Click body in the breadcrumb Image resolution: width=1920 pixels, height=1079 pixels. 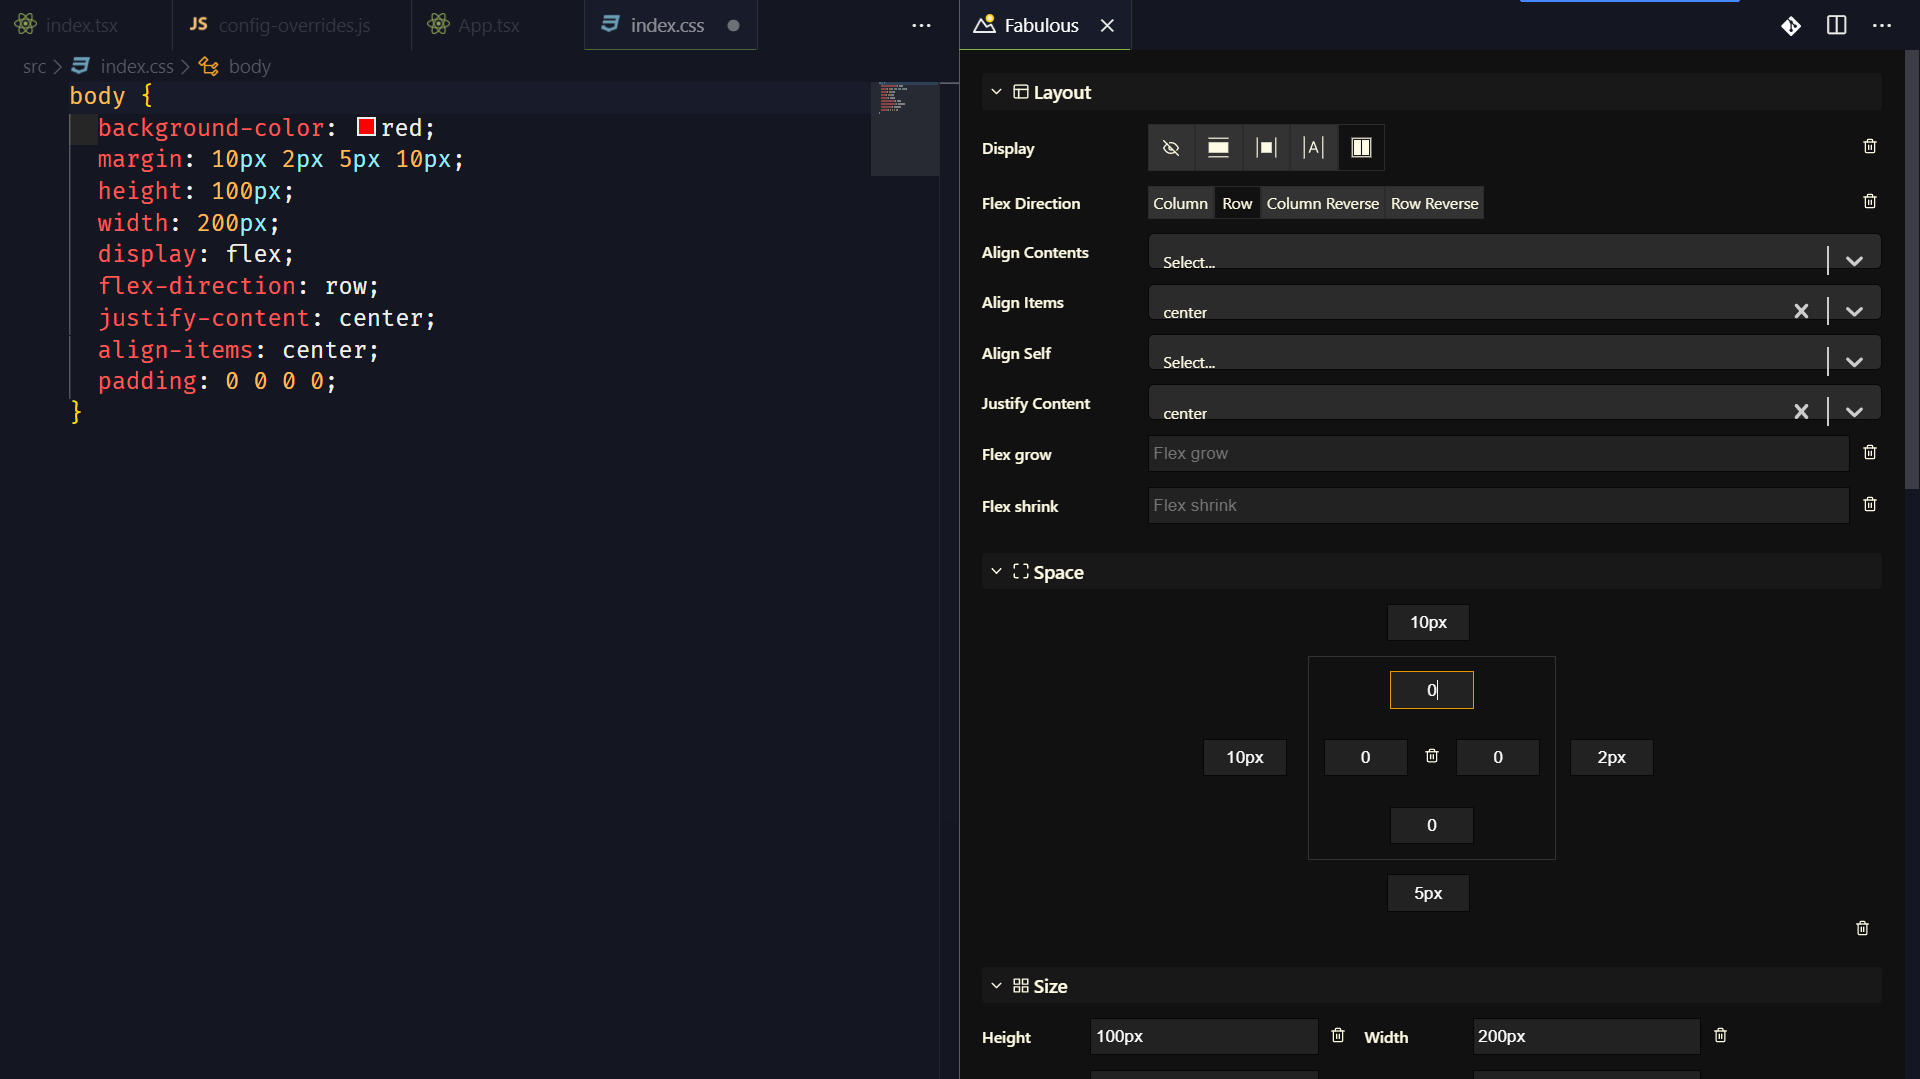click(249, 66)
